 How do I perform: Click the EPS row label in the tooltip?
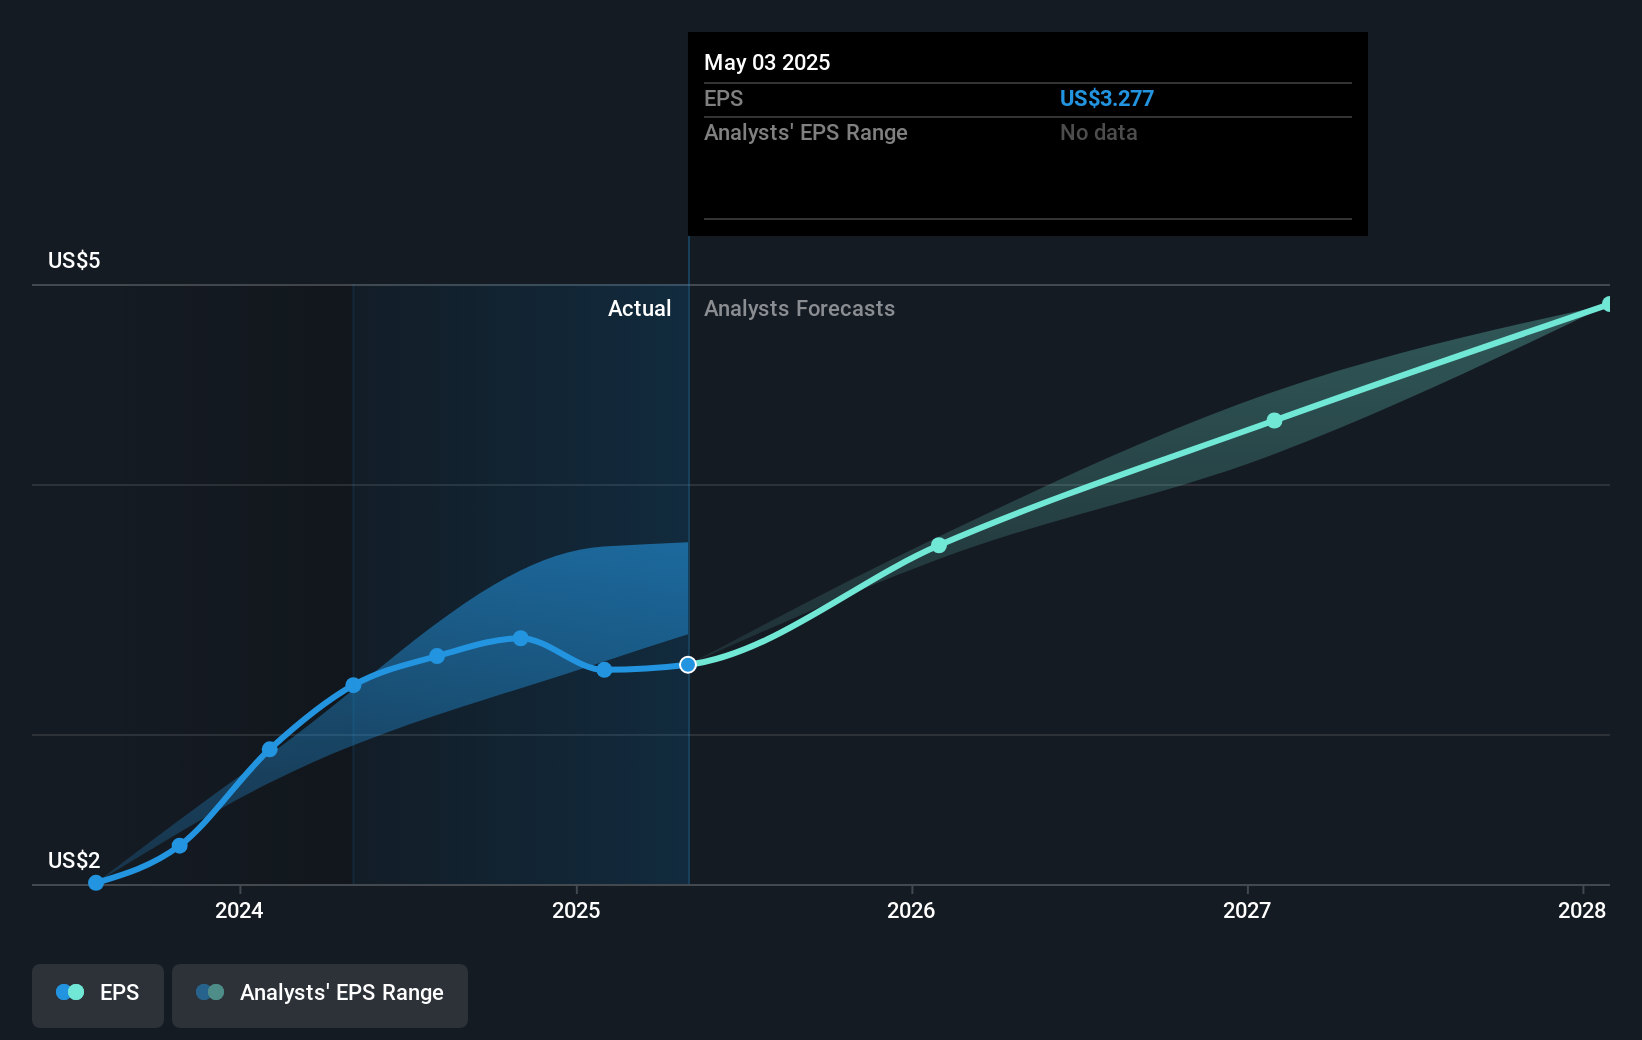[723, 99]
